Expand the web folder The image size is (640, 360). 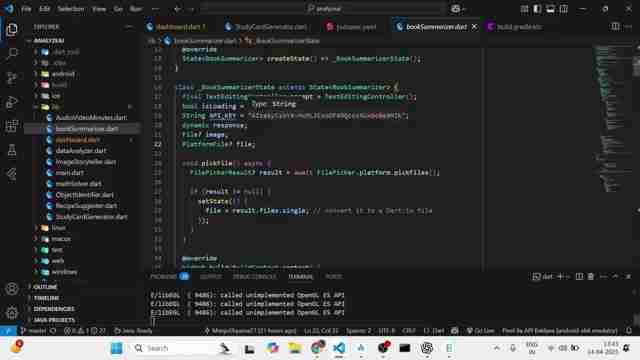click(58, 261)
